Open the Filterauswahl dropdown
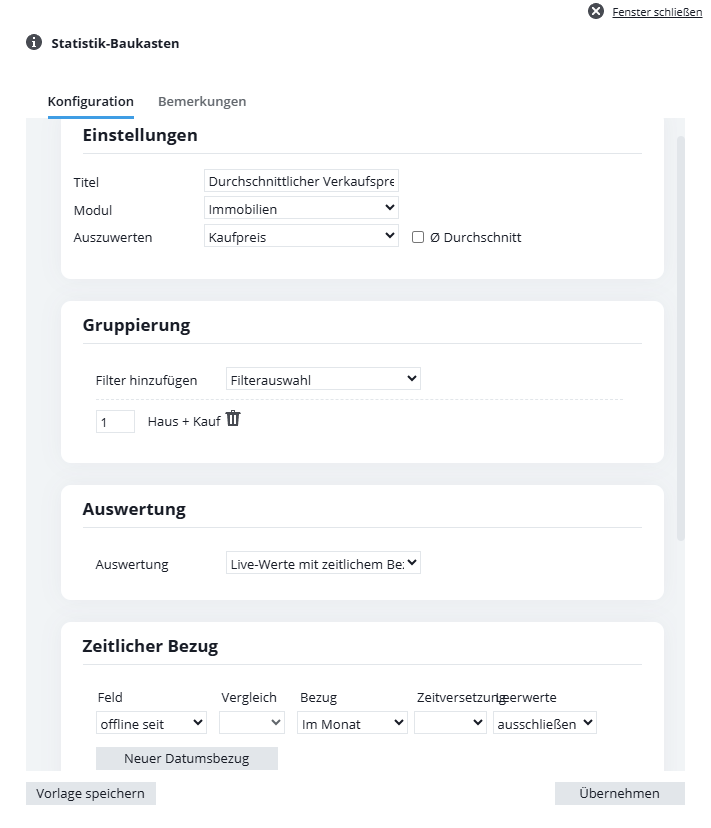The height and width of the screenshot is (828, 711). pos(323,379)
